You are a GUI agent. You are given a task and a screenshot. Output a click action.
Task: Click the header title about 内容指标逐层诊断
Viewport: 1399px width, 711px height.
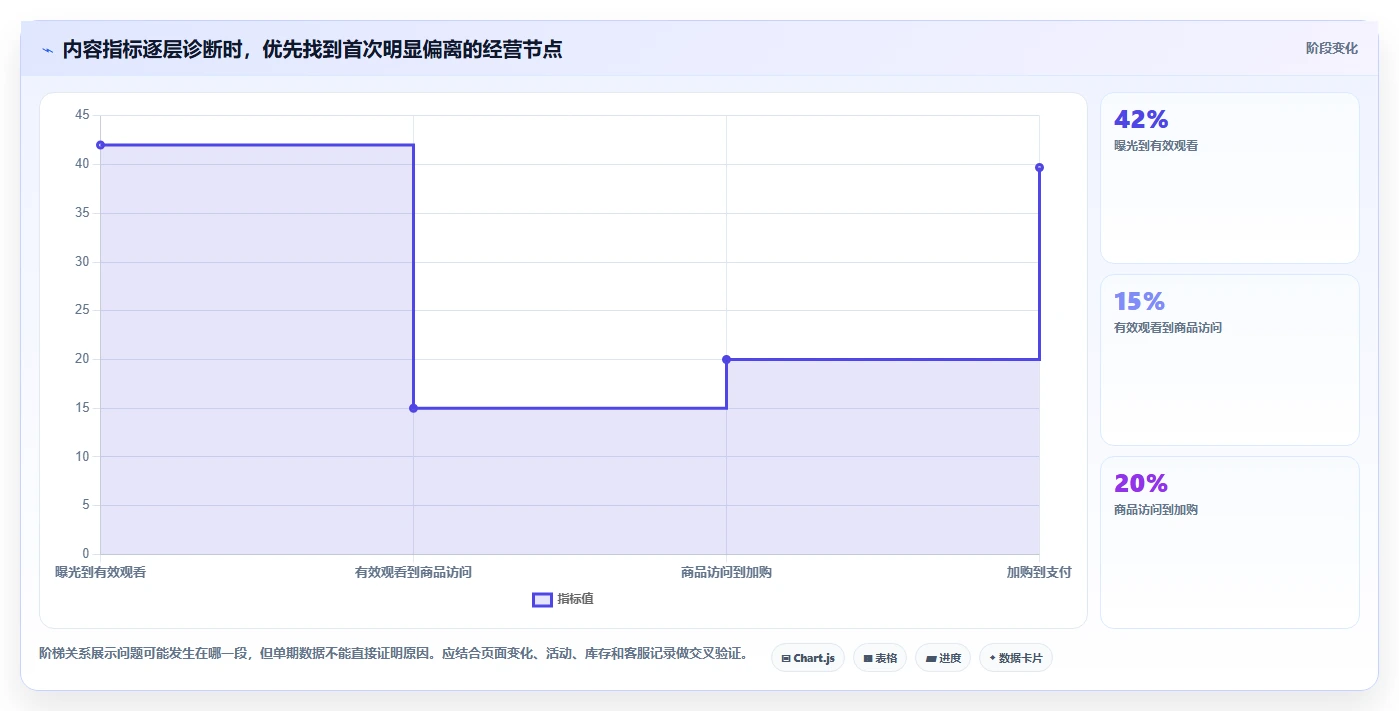tap(312, 49)
